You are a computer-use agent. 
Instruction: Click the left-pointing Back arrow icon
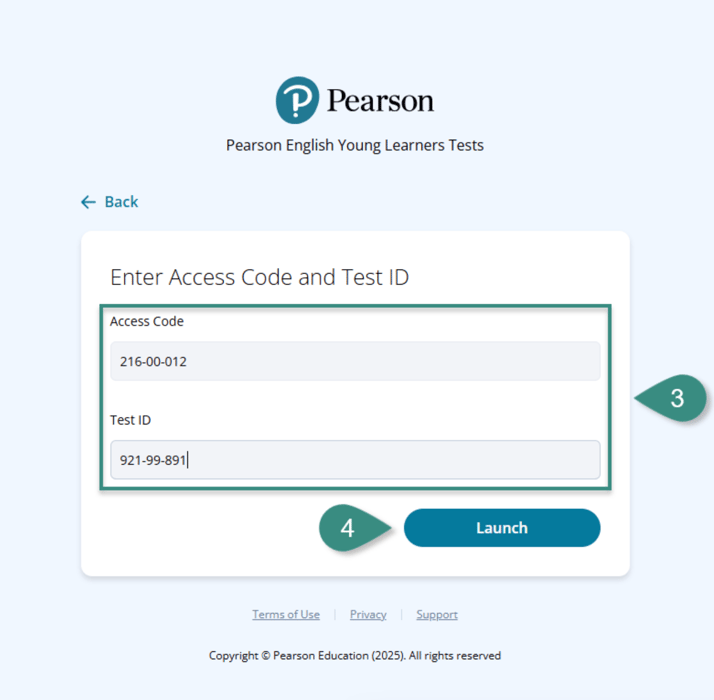click(88, 202)
